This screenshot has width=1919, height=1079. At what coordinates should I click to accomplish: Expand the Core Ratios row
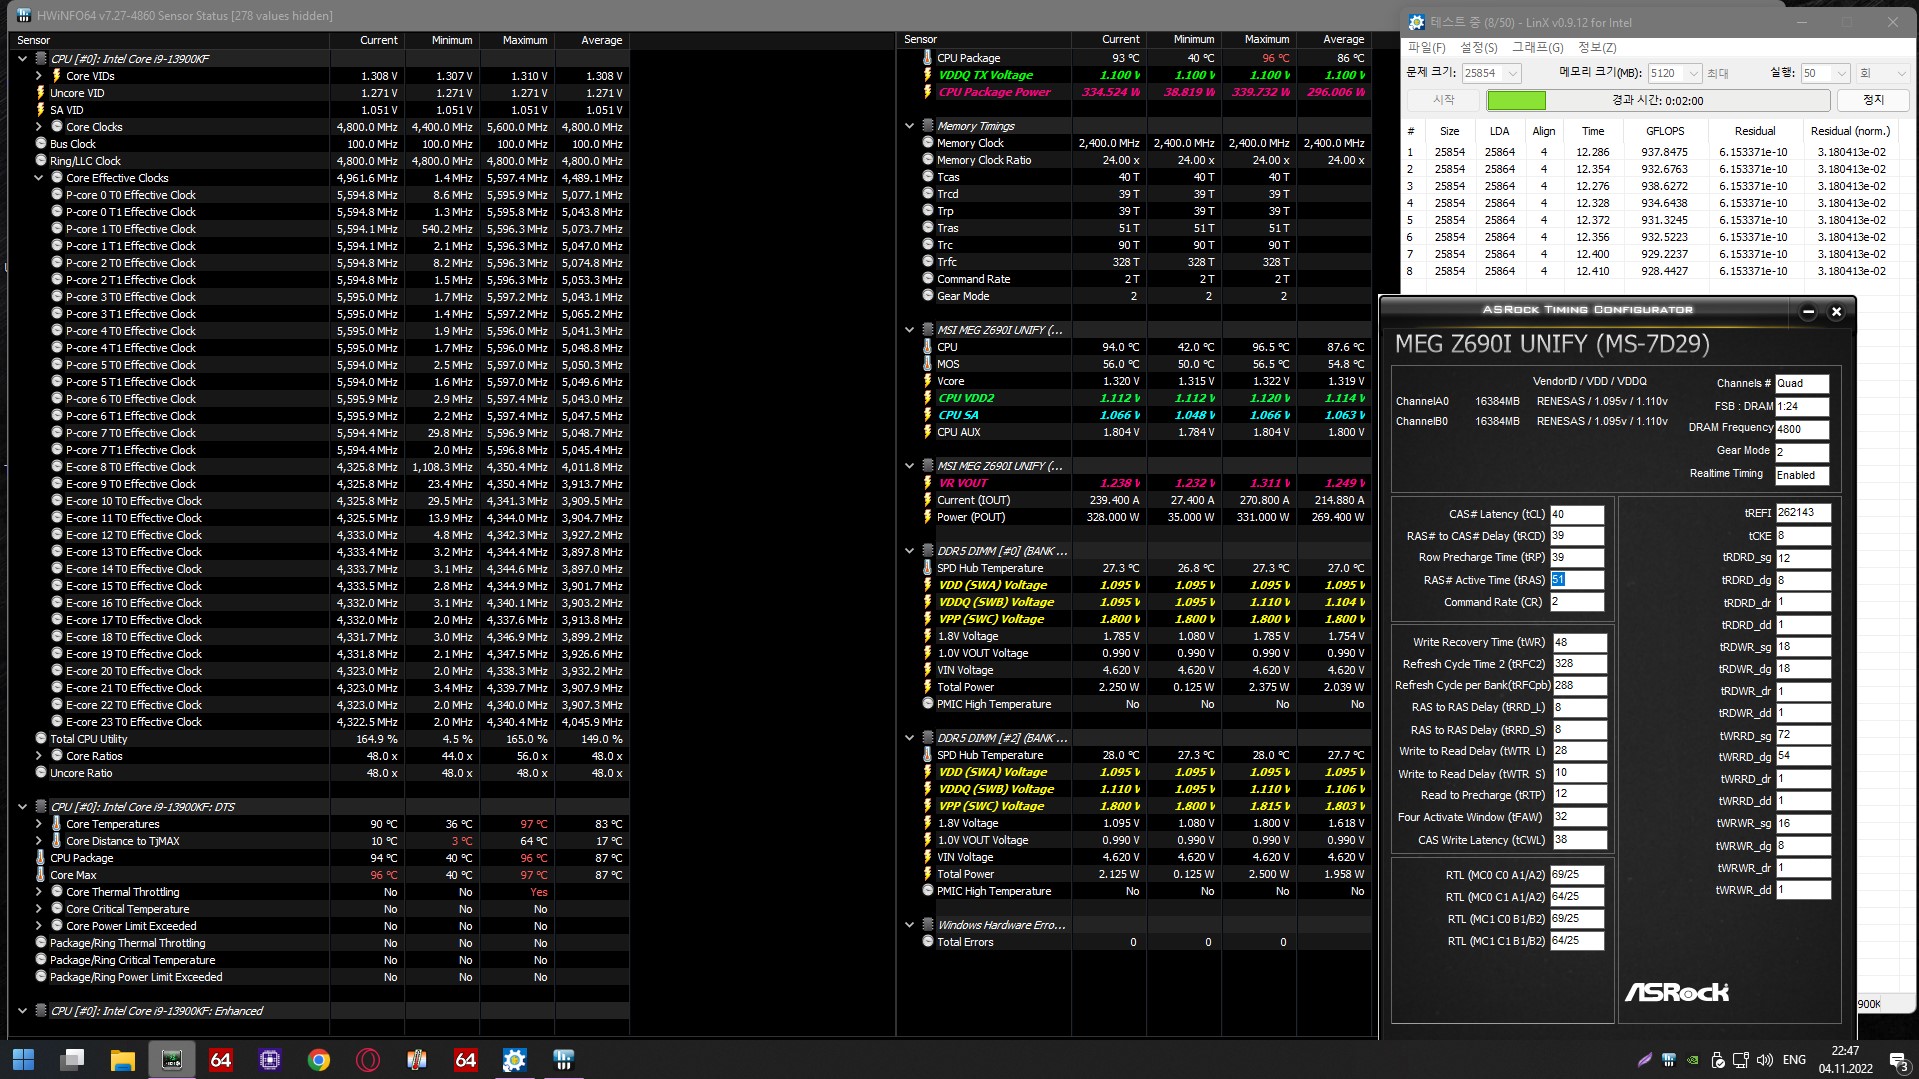[39, 756]
